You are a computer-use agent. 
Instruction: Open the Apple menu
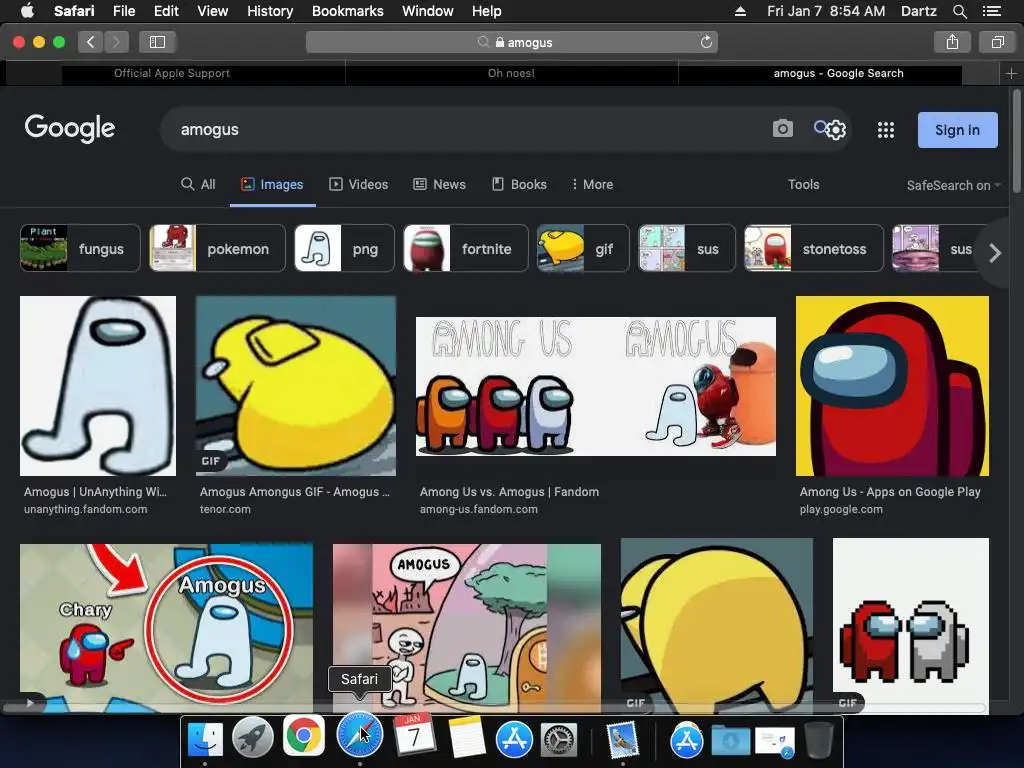pos(27,11)
